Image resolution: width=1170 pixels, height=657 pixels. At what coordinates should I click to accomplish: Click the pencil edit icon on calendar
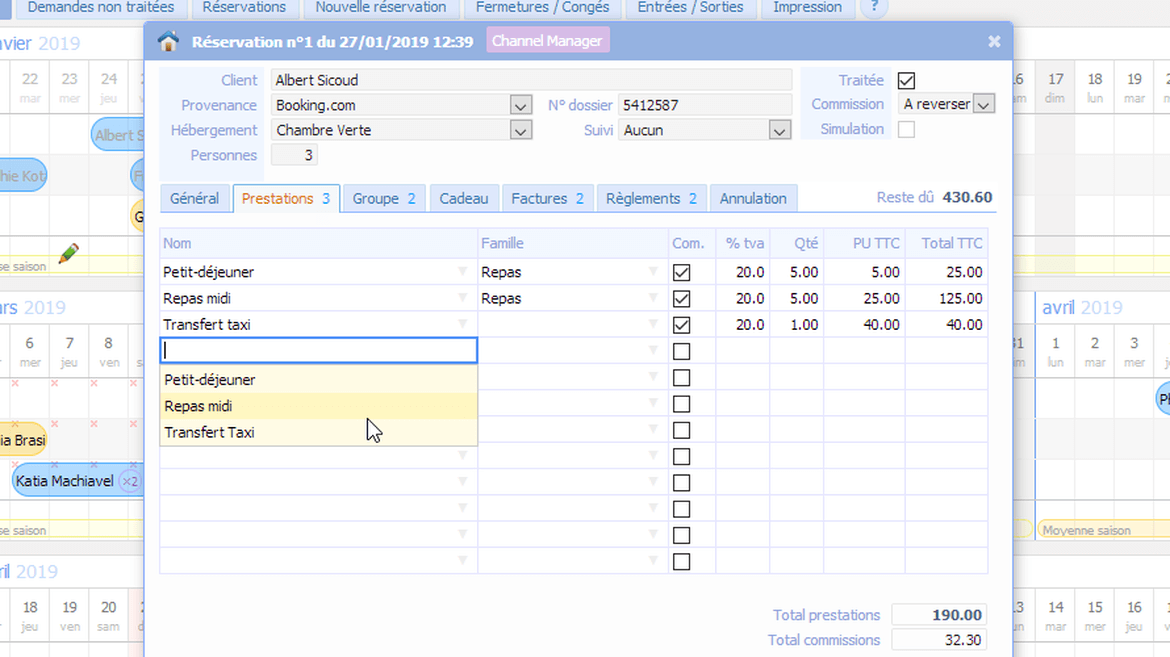[x=68, y=253]
